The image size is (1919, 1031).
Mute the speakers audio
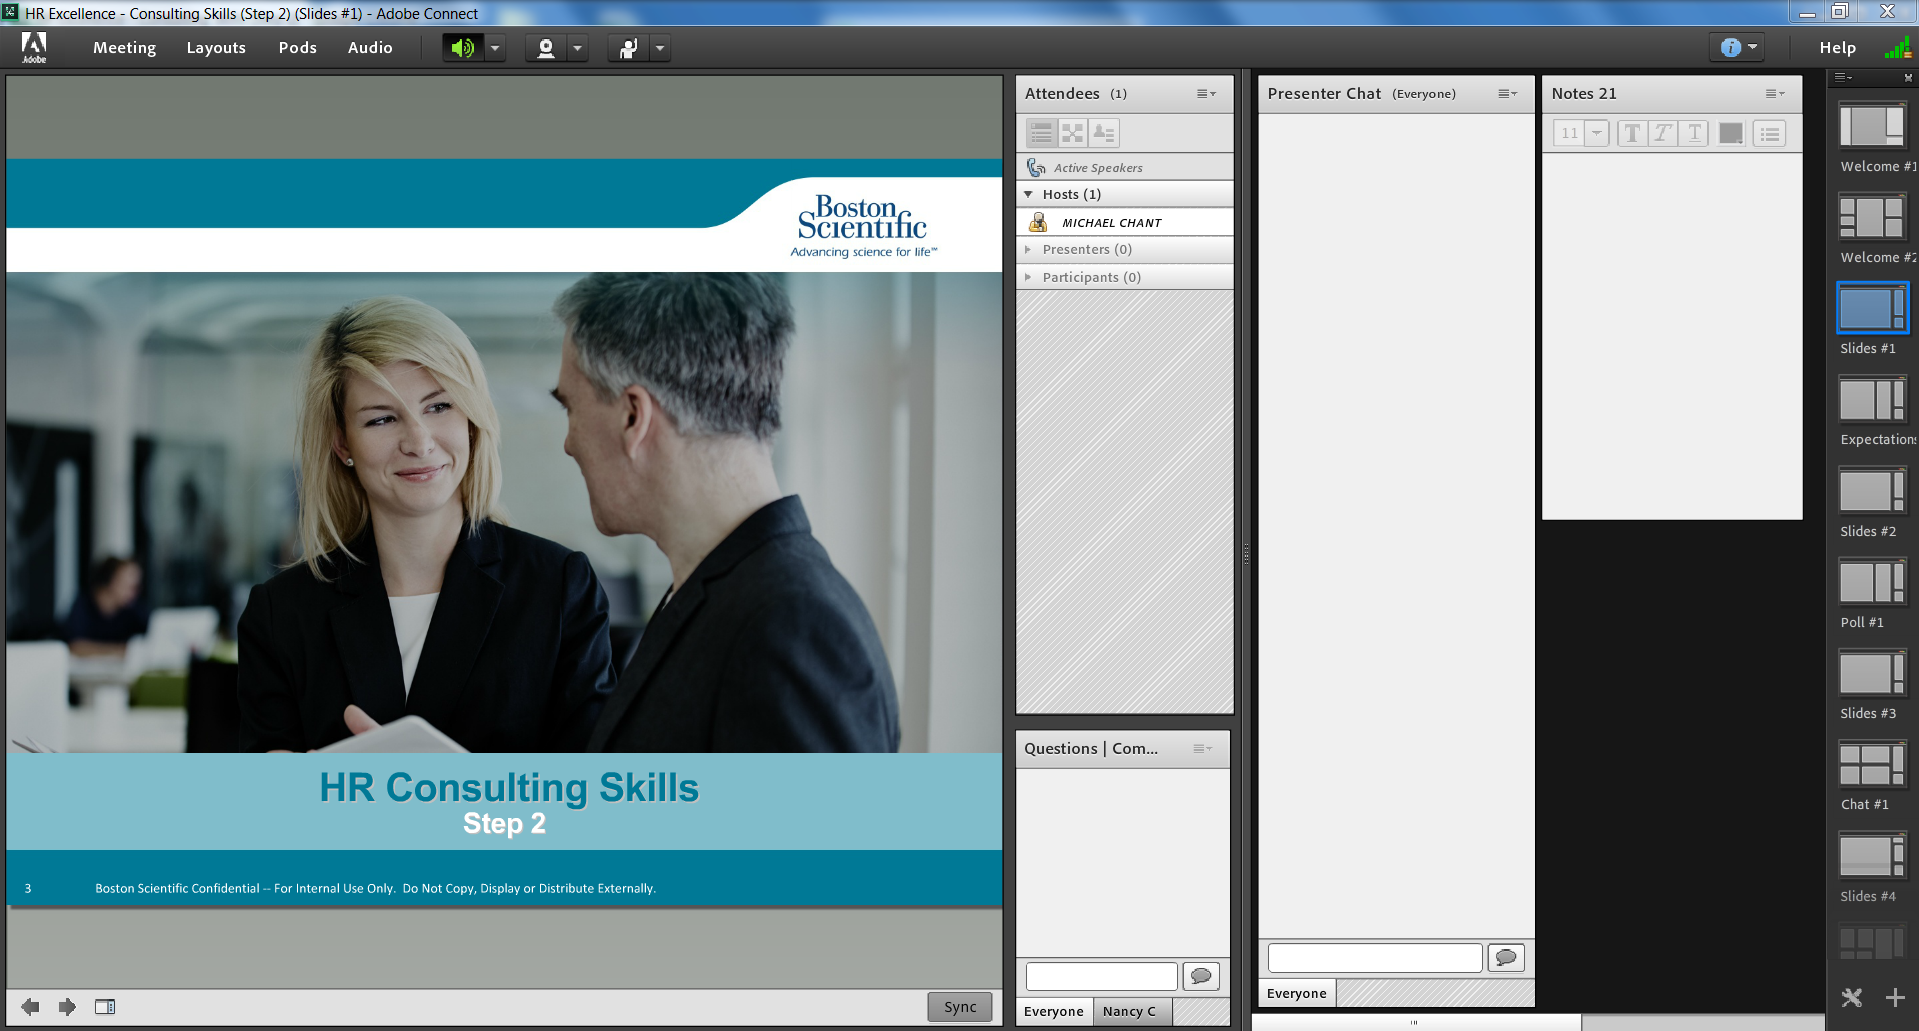pyautogui.click(x=463, y=47)
